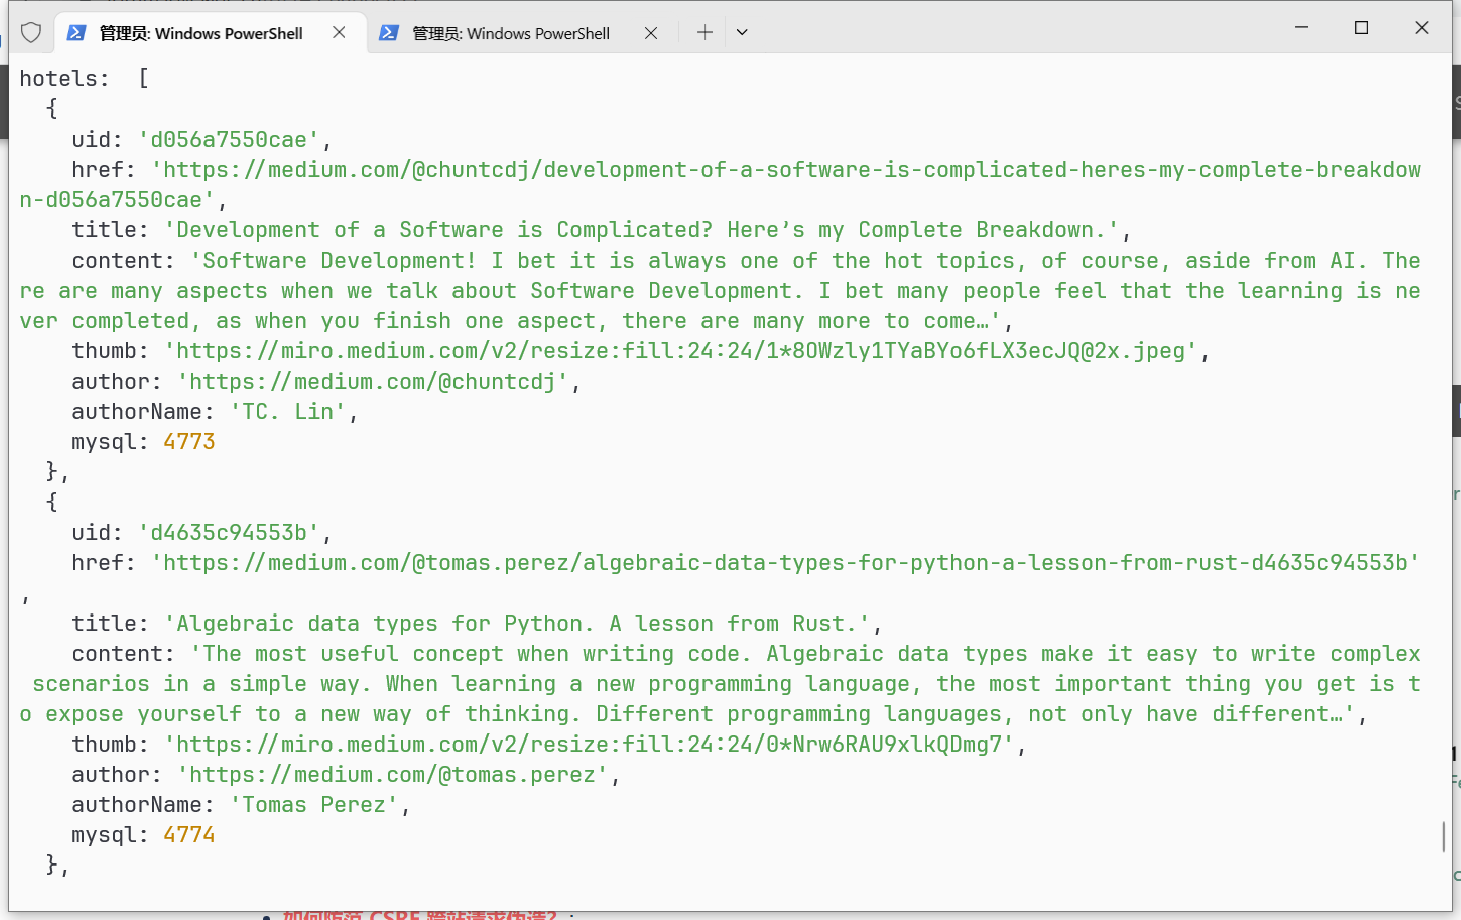Open the algebraic-data-types-for-python href link
The width and height of the screenshot is (1461, 920).
(785, 563)
